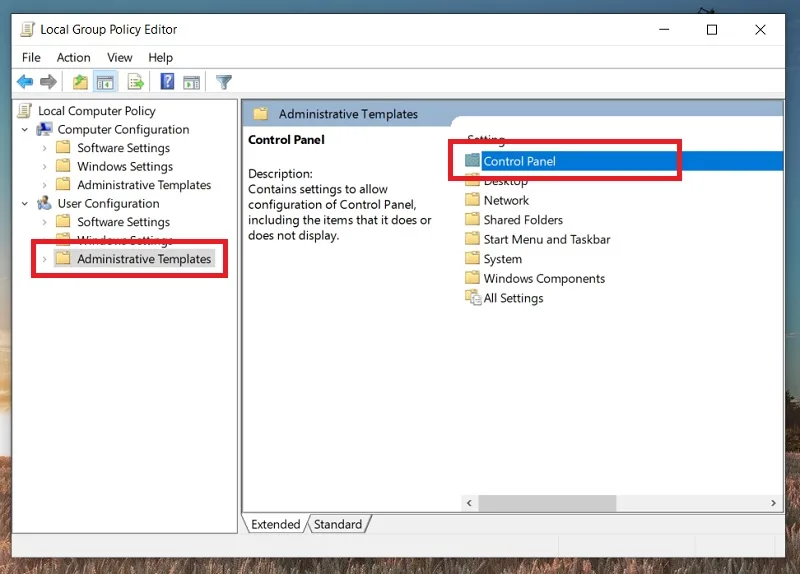The height and width of the screenshot is (574, 800).
Task: Switch to the Extended tab
Action: 276,524
